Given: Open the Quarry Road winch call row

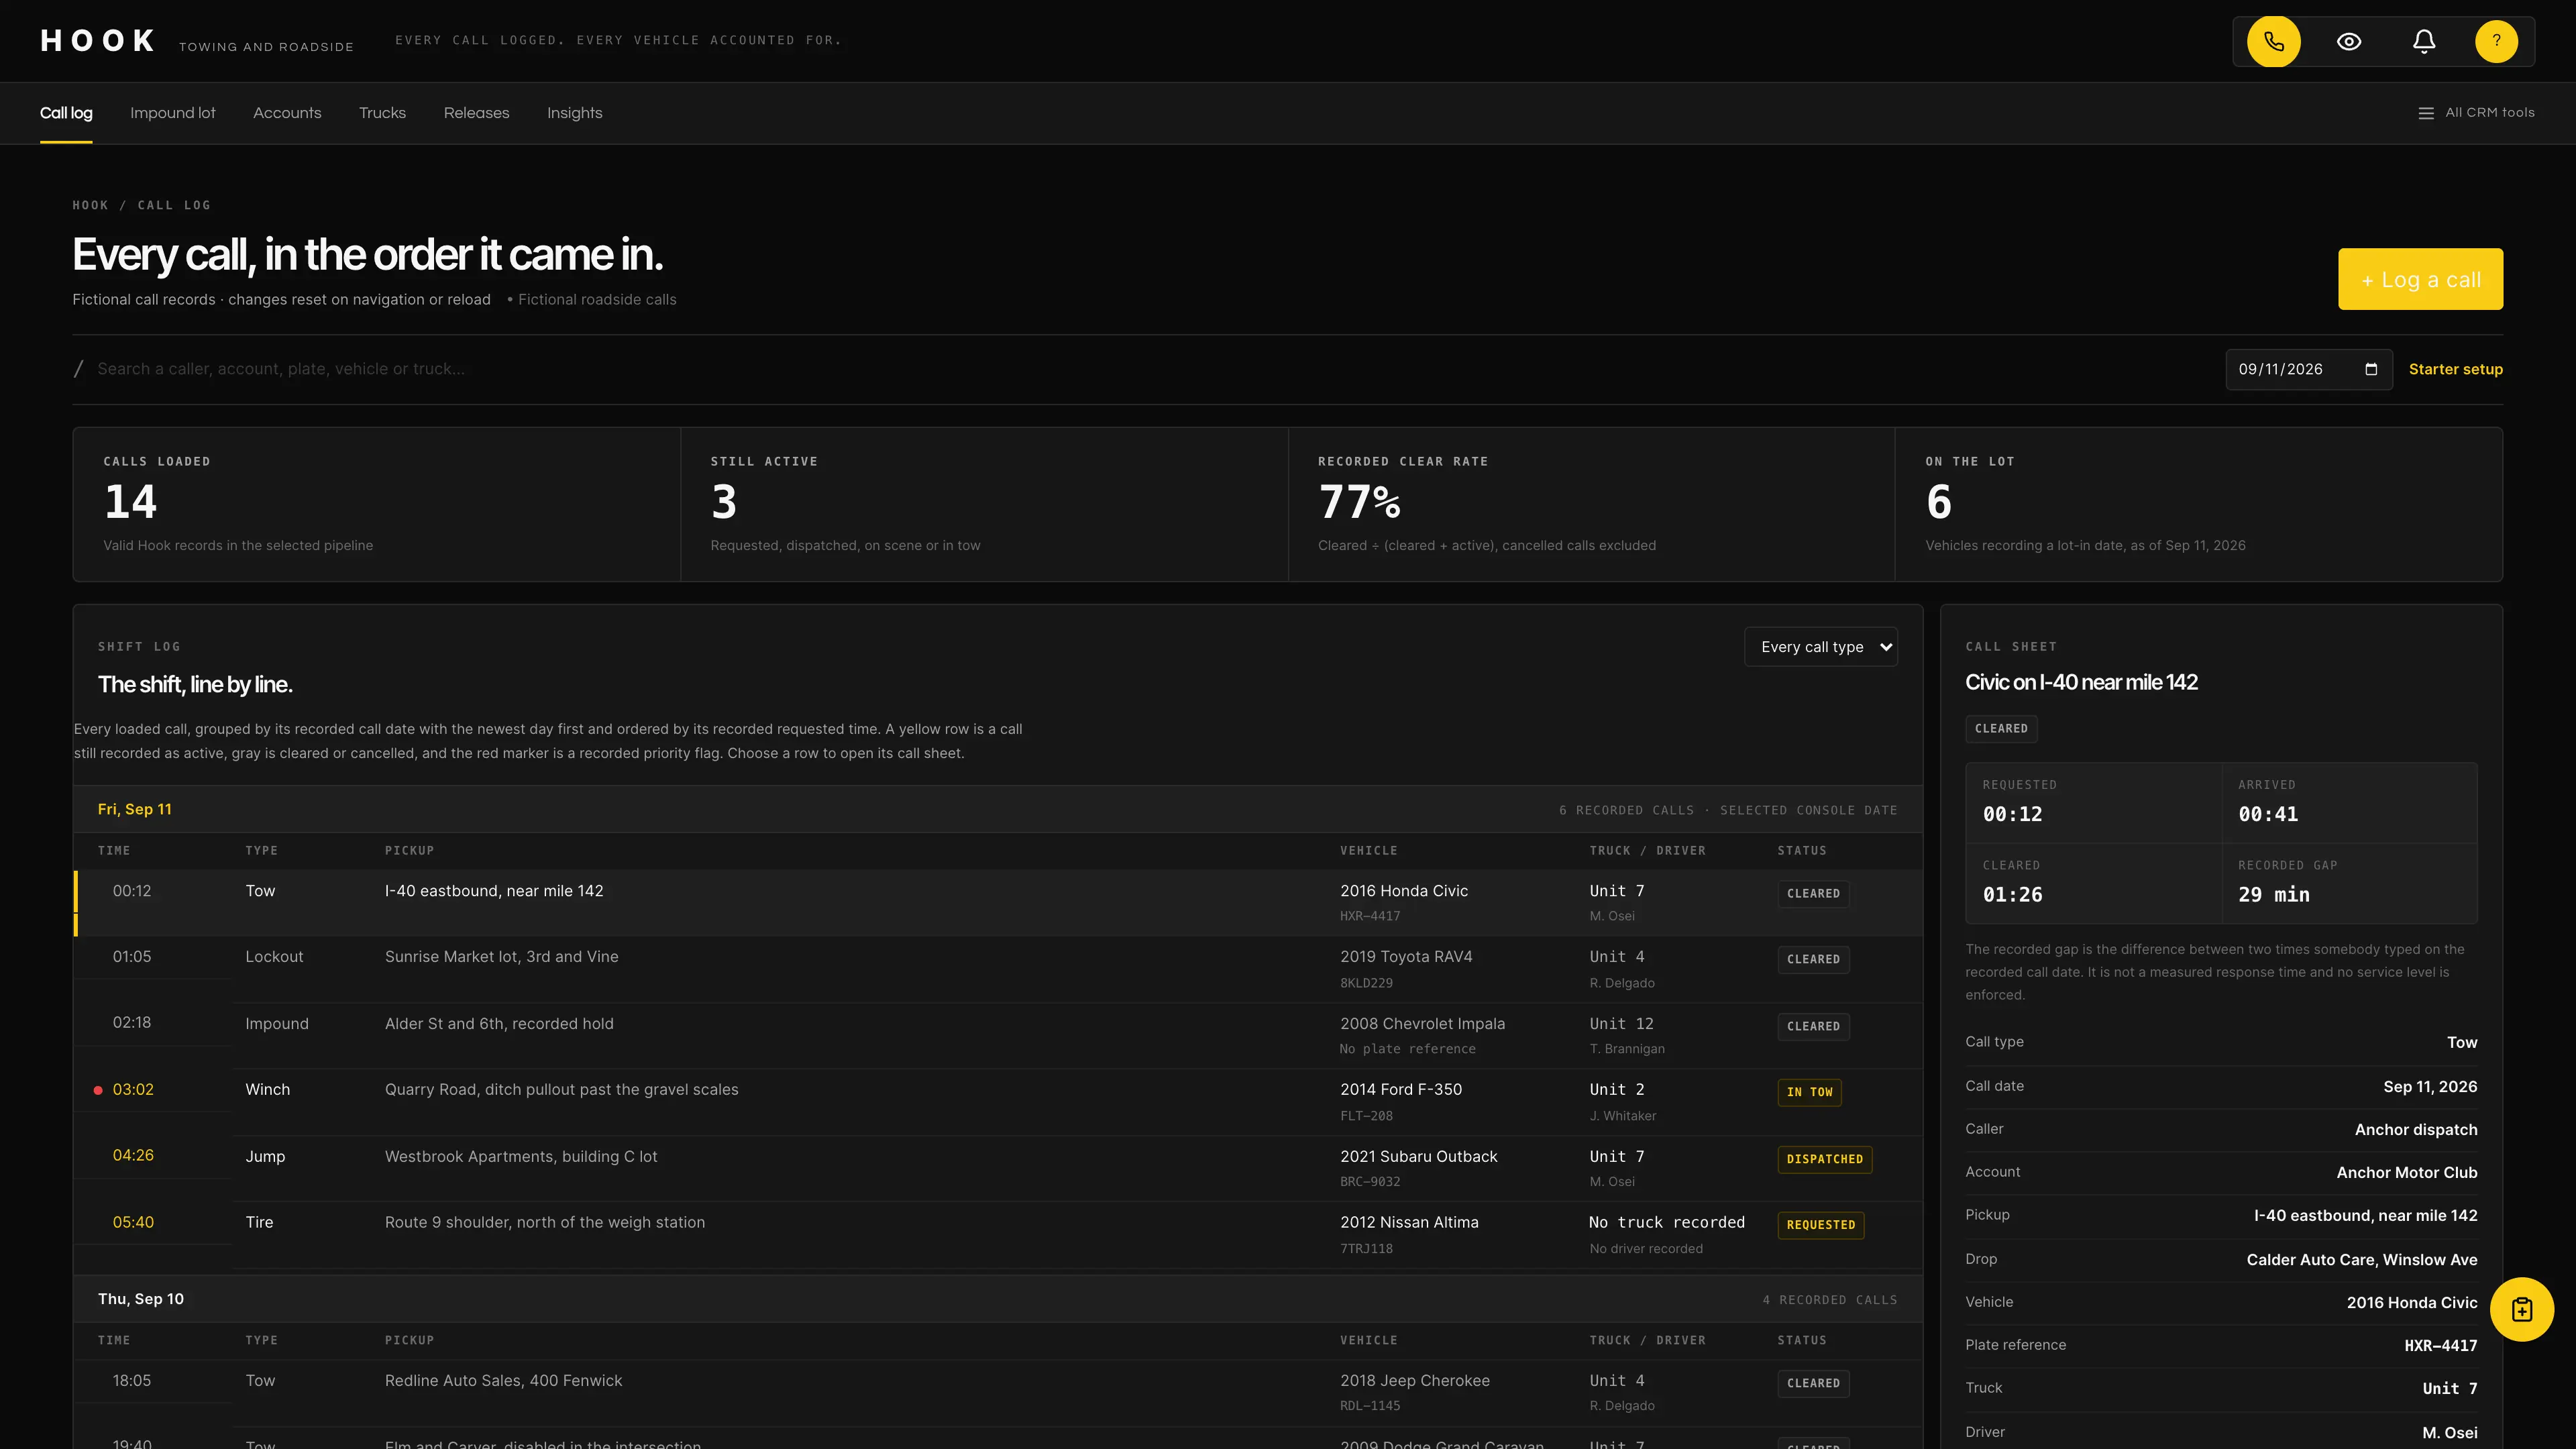Looking at the screenshot, I should point(998,1101).
